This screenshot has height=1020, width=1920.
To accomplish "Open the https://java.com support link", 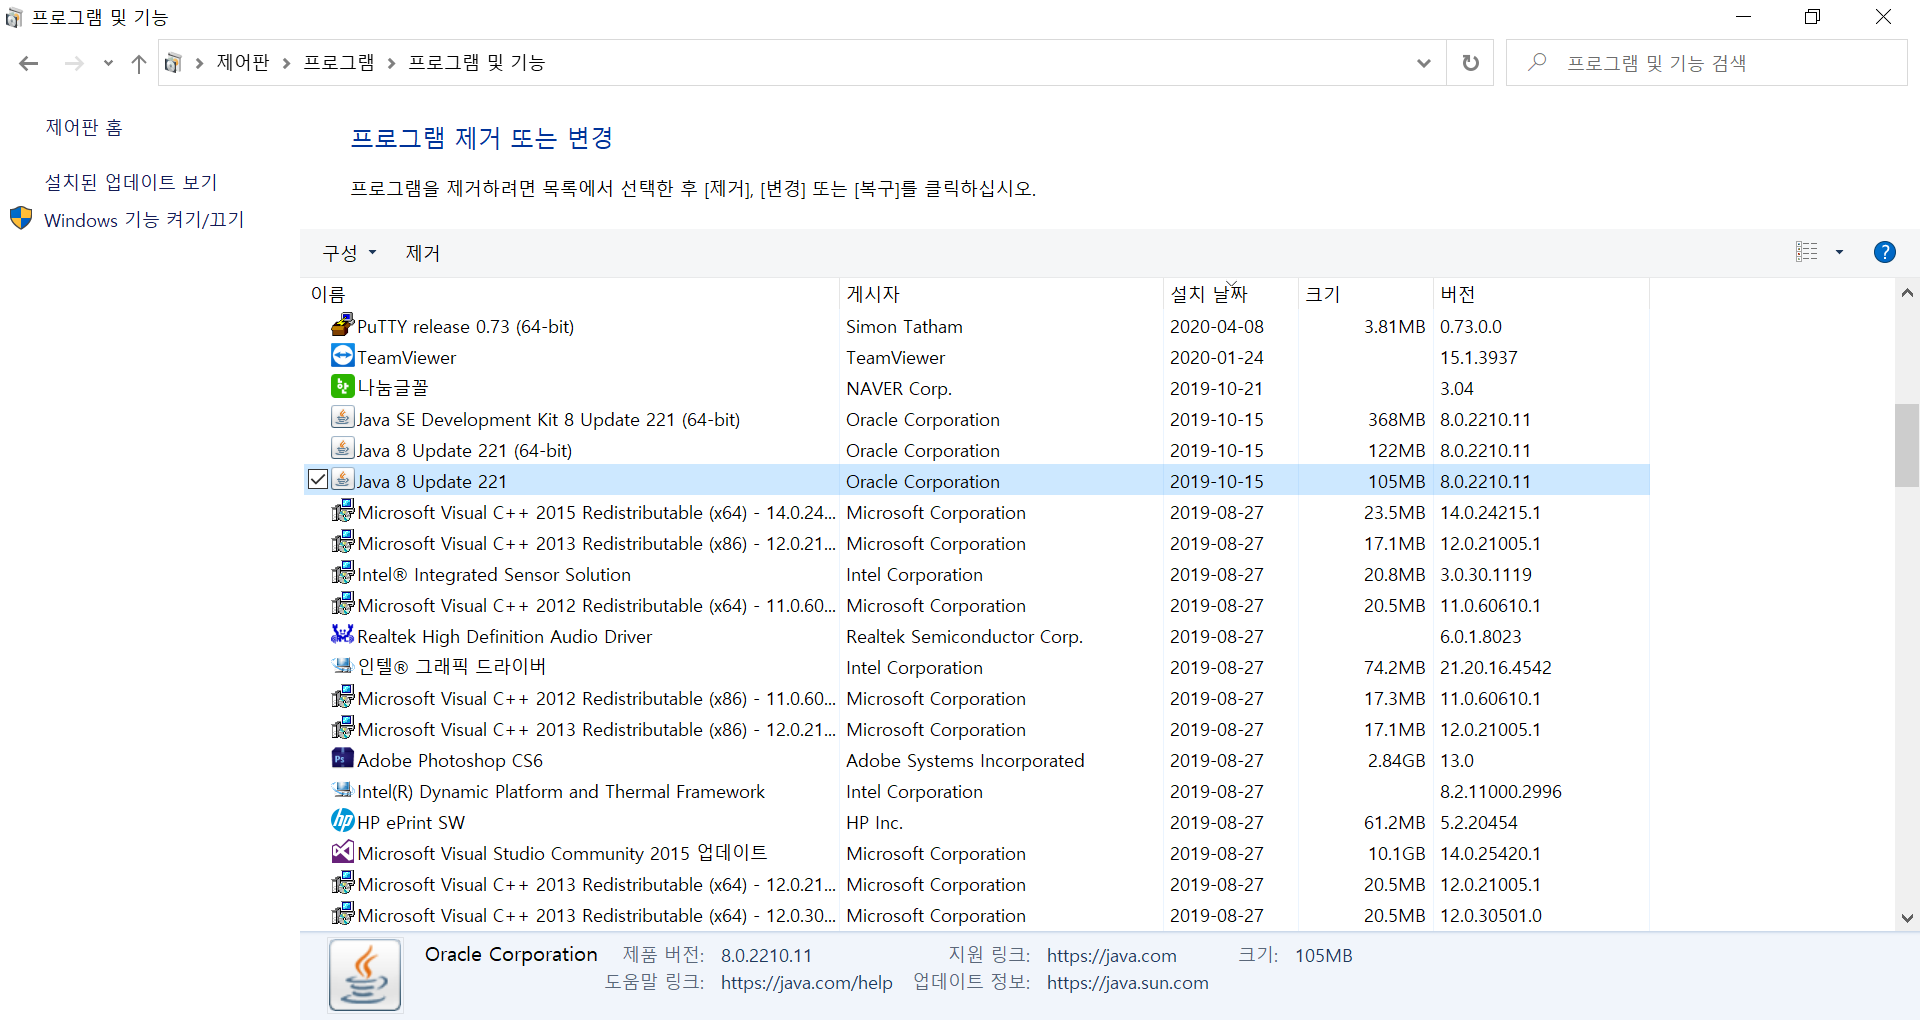I will 1111,956.
